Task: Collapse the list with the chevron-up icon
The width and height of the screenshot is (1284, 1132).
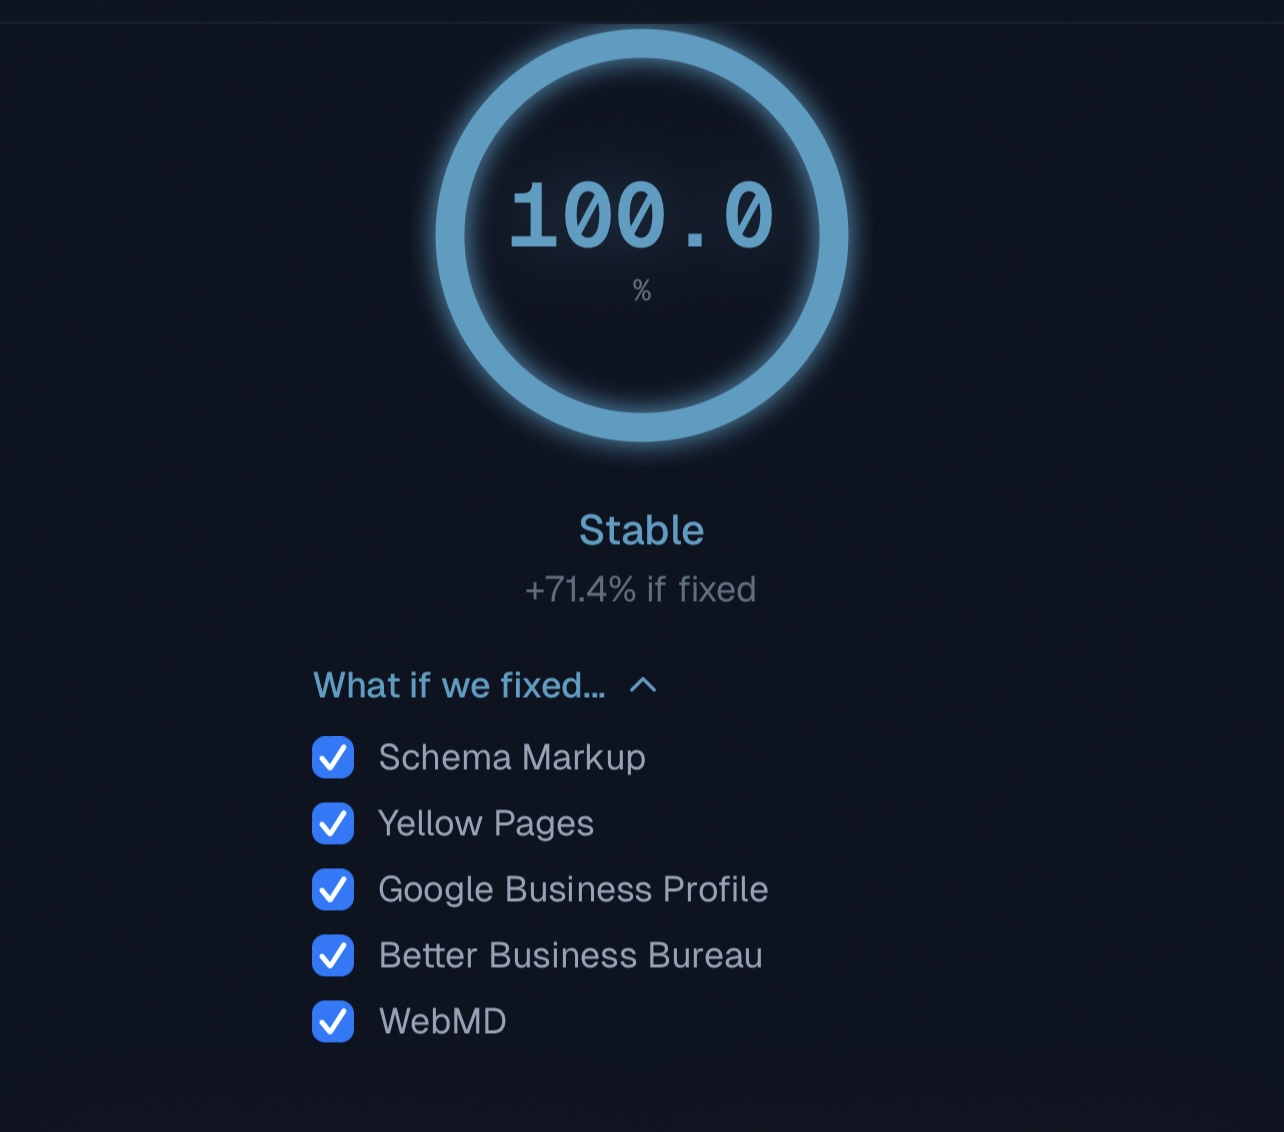Action: pos(643,685)
